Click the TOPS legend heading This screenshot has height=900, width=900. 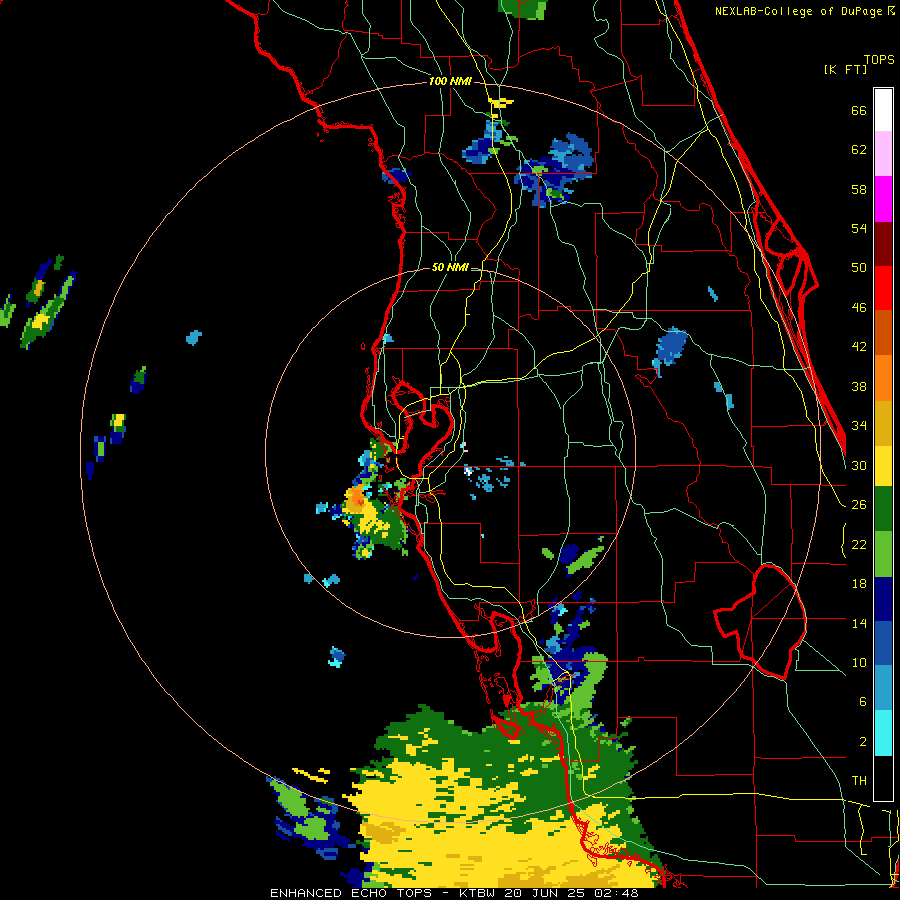pyautogui.click(x=879, y=60)
